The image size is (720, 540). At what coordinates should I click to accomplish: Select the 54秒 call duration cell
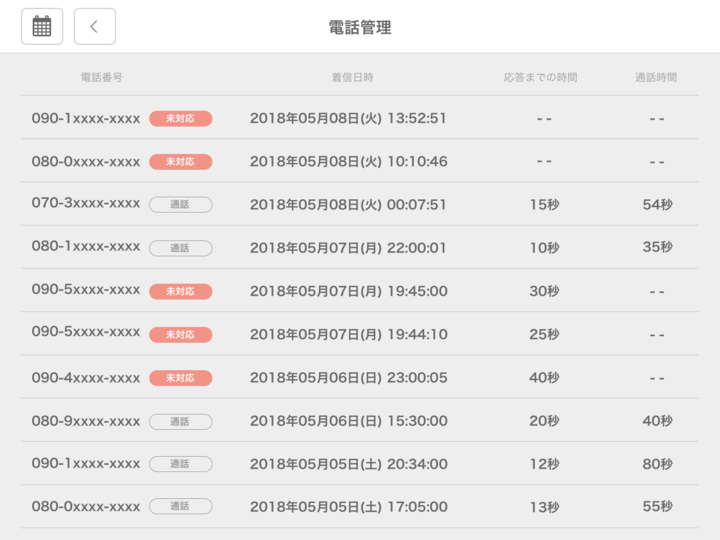point(657,205)
